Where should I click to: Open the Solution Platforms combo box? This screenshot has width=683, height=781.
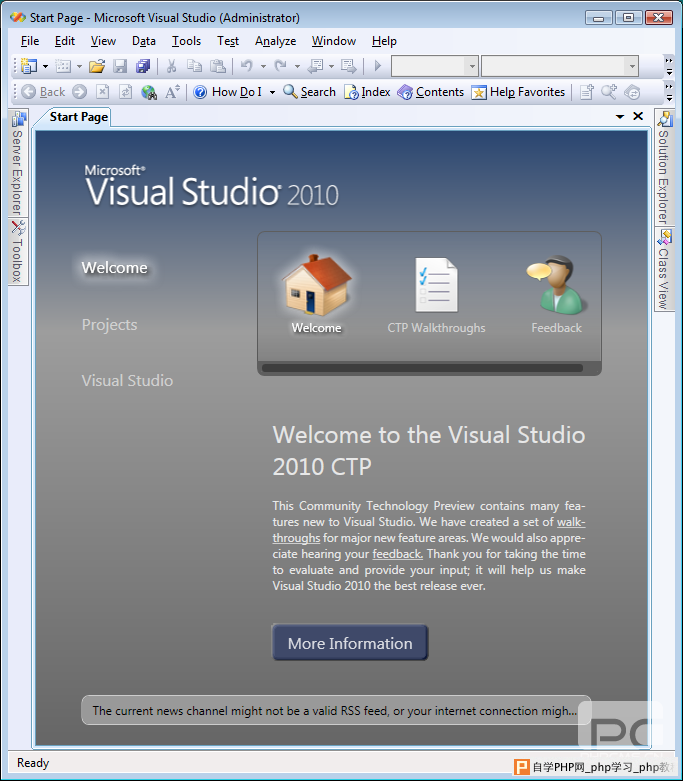coord(560,66)
